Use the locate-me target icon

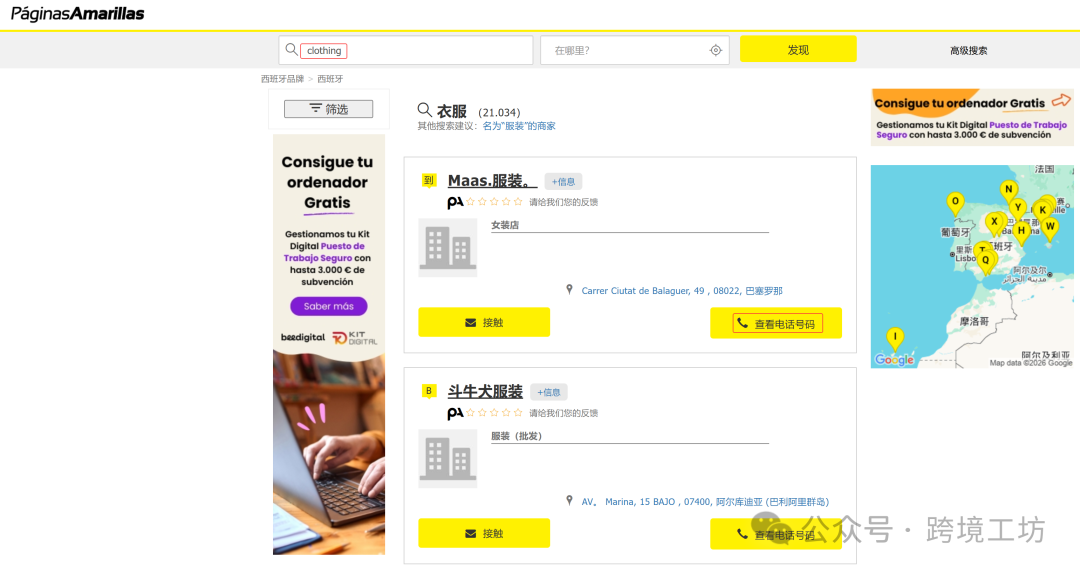(x=716, y=50)
